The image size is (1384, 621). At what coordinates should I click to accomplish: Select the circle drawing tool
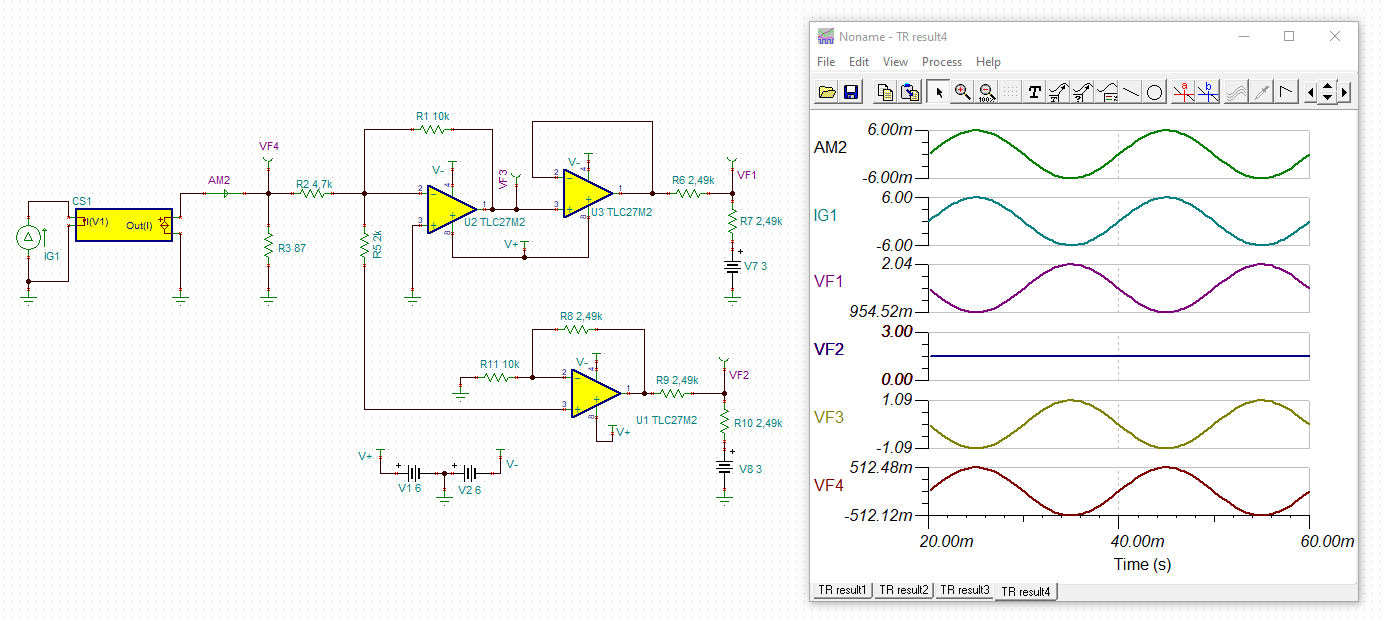pos(1154,92)
